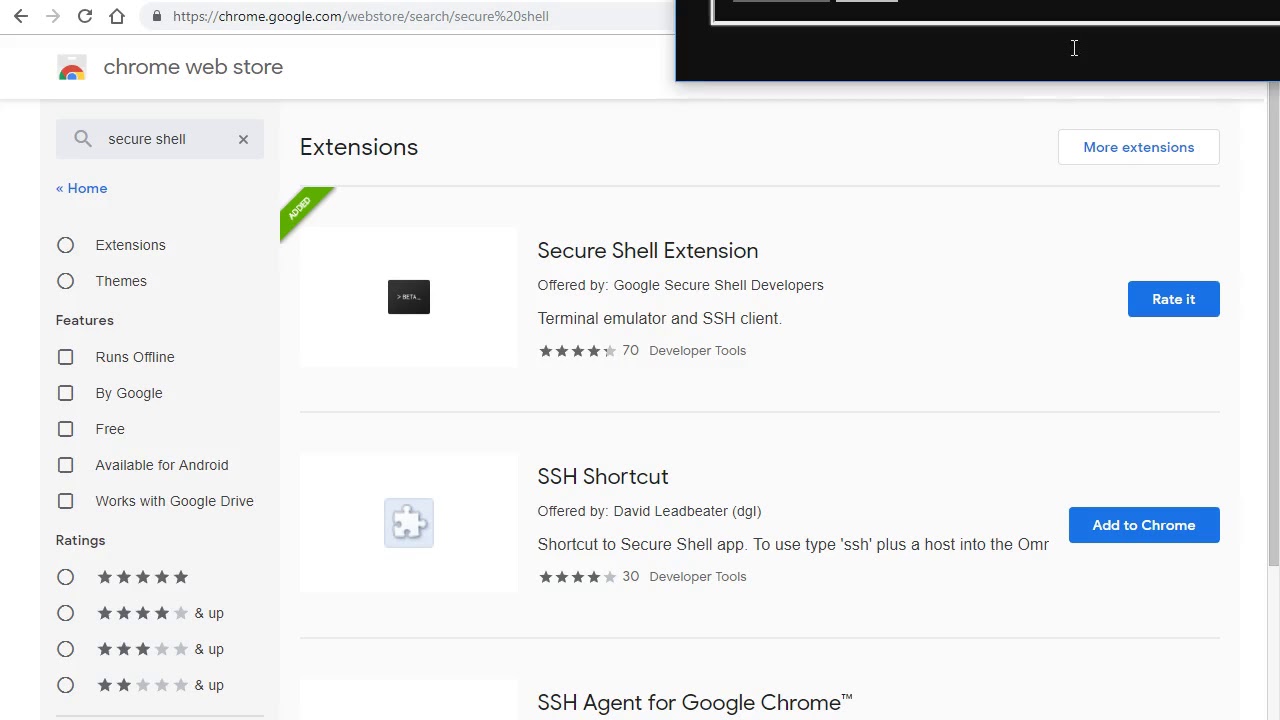Open the browser home page icon
1280x720 pixels.
117,16
